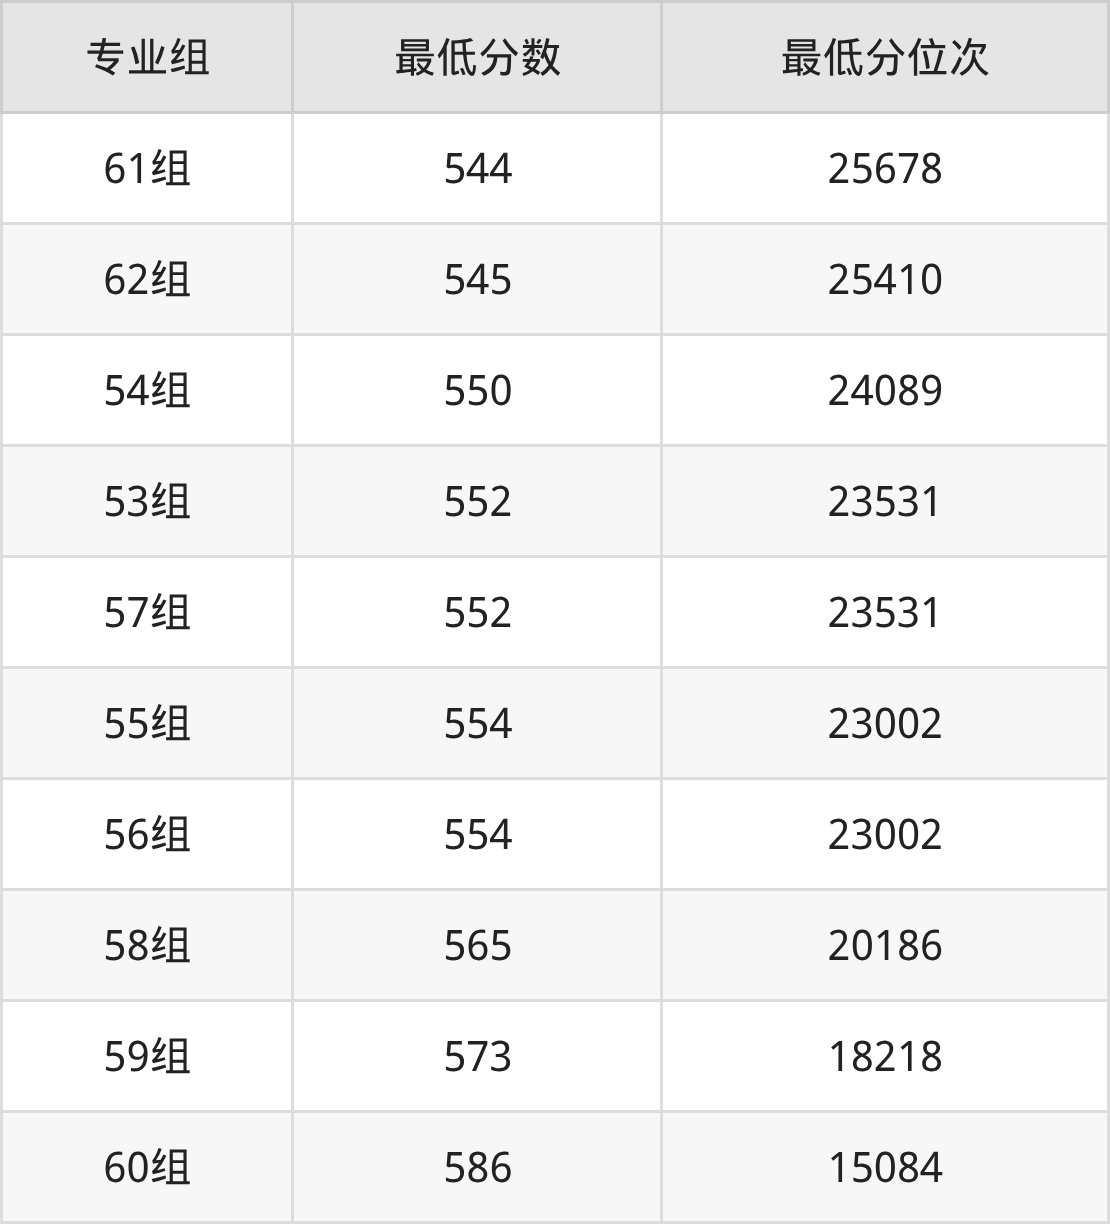Screen dimensions: 1110x1224
Task: Select the rank value 25678
Action: (884, 168)
